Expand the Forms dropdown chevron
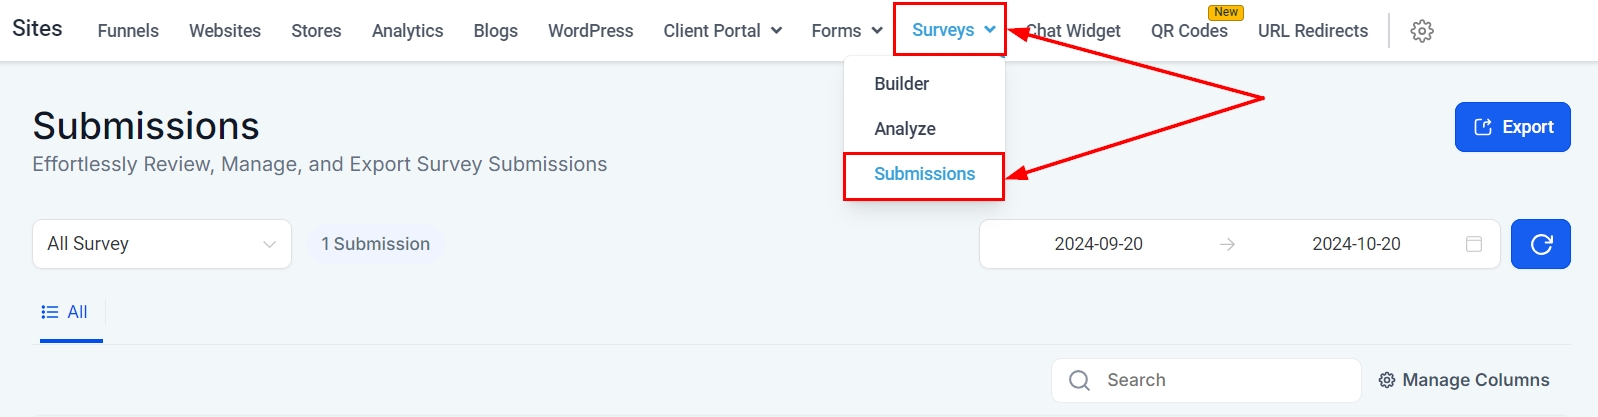1598x417 pixels. pos(877,31)
